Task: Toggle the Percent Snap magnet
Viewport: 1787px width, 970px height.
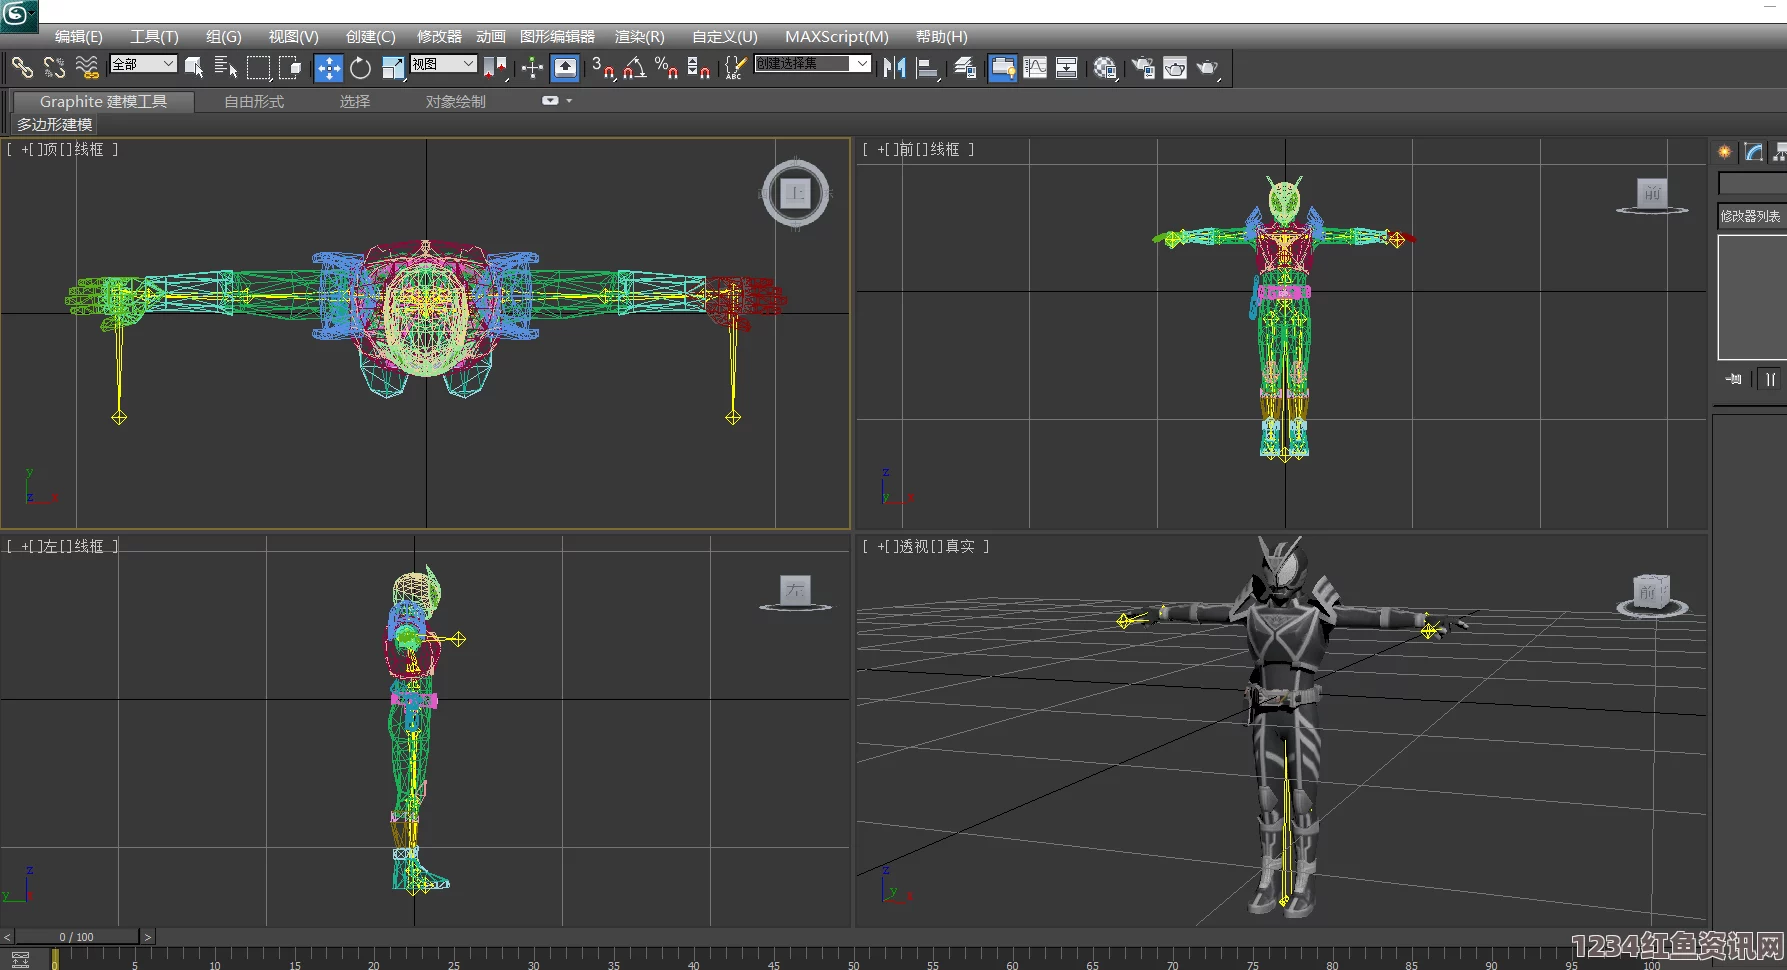Action: click(x=666, y=67)
